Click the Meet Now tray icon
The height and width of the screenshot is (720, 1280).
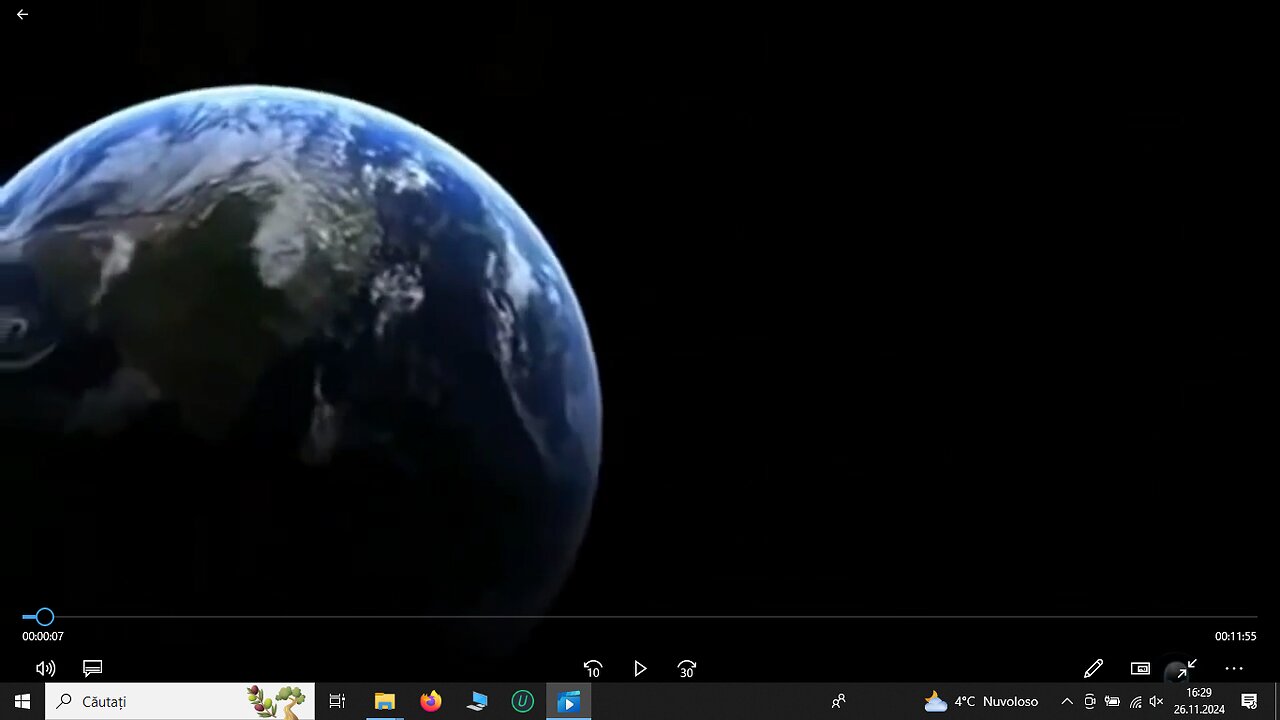(x=1090, y=701)
